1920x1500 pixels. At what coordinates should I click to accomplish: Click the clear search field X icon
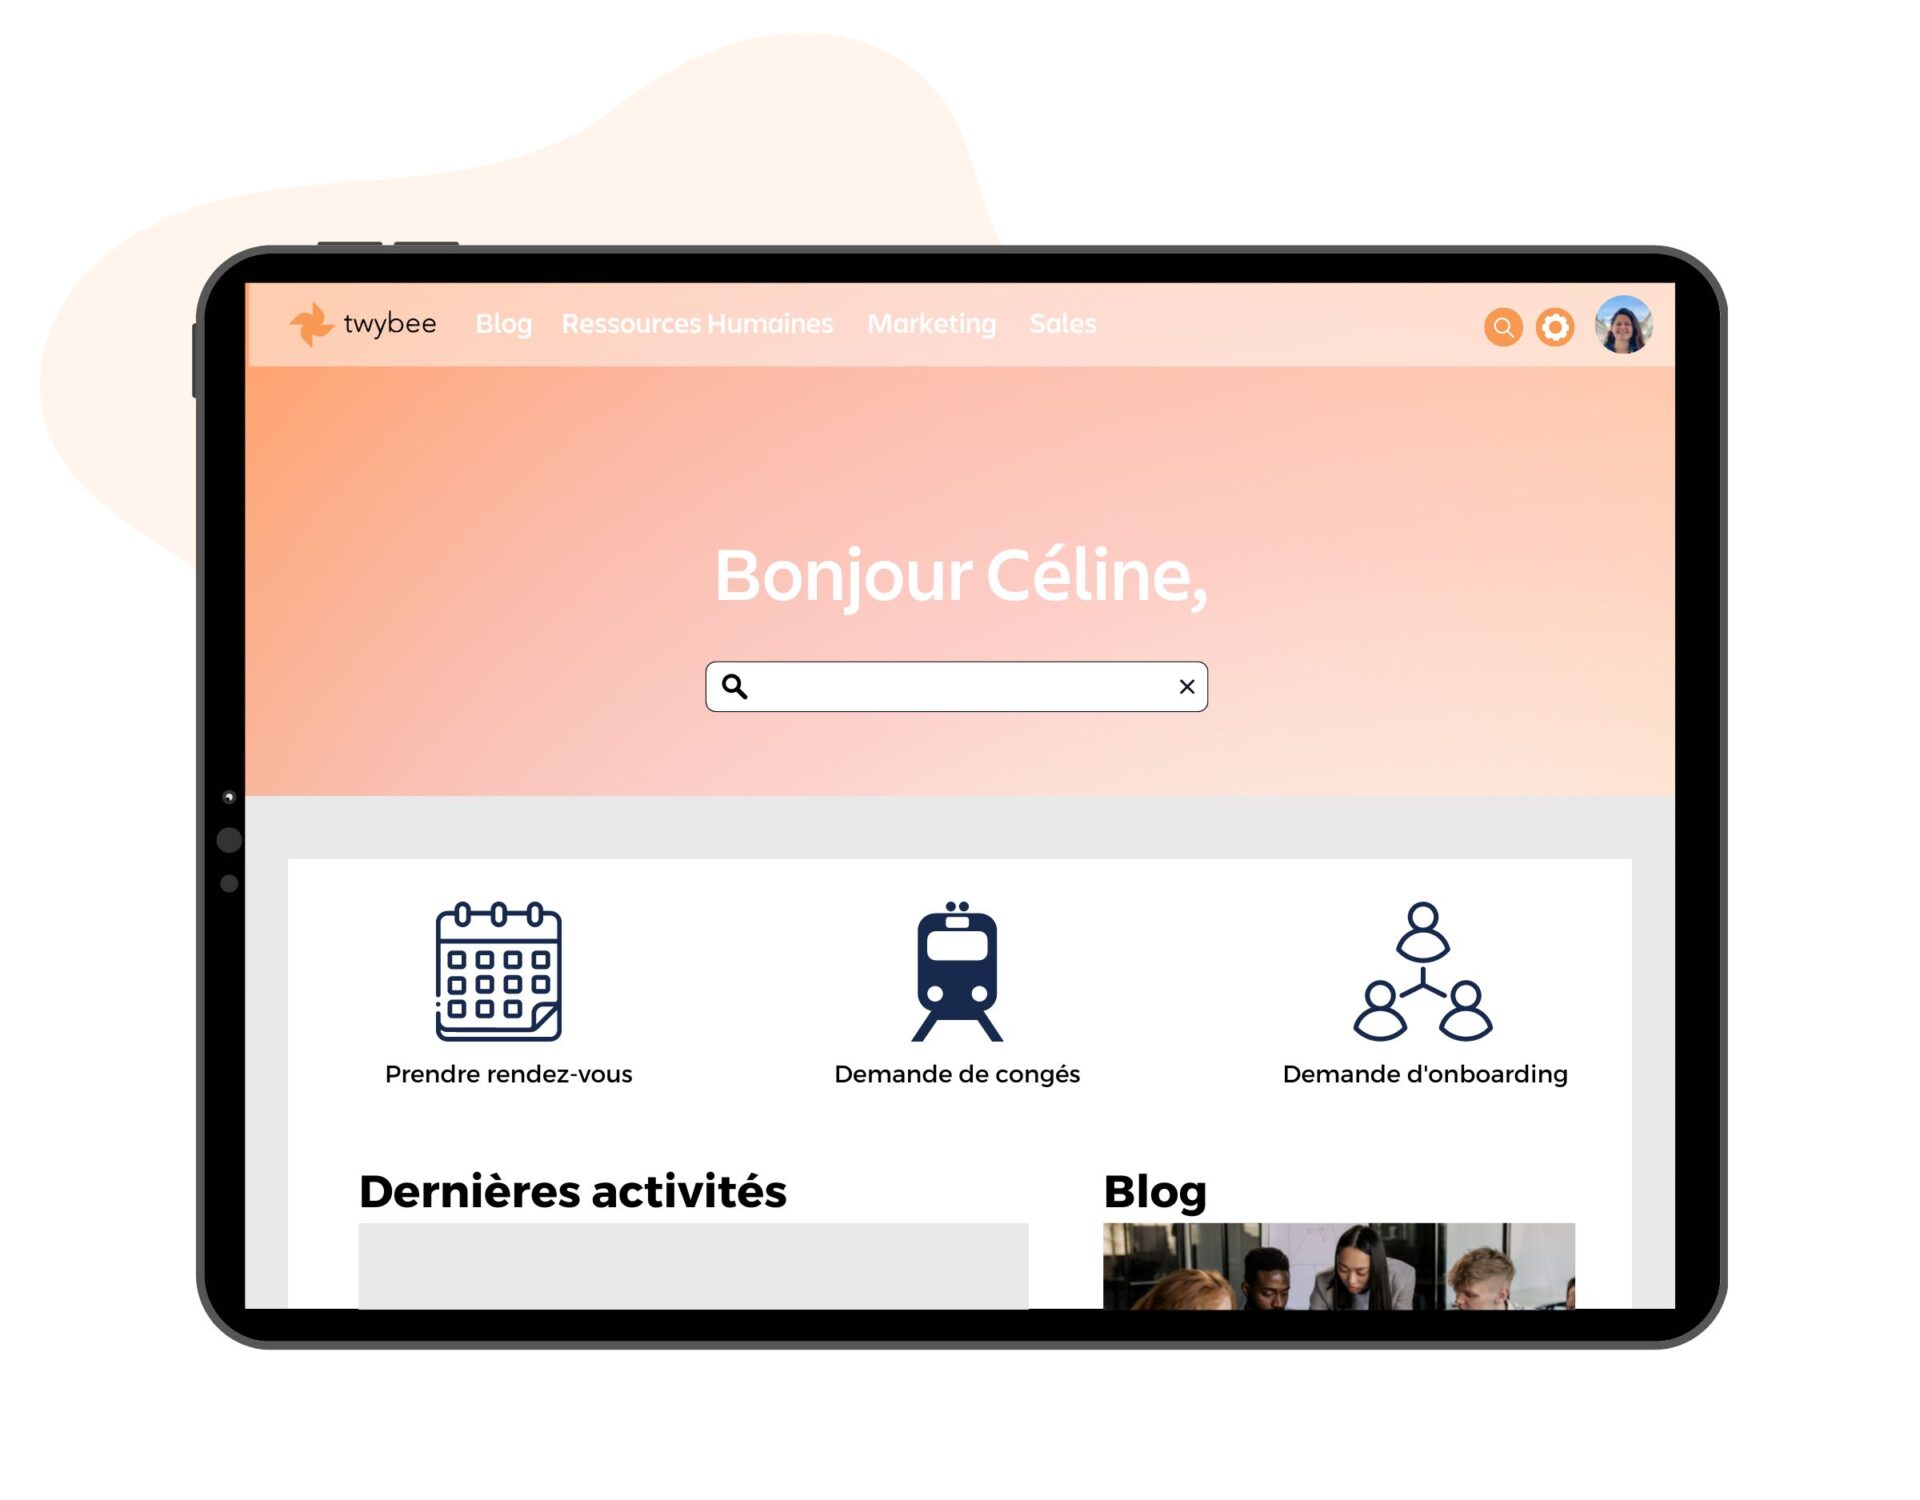pyautogui.click(x=1186, y=686)
